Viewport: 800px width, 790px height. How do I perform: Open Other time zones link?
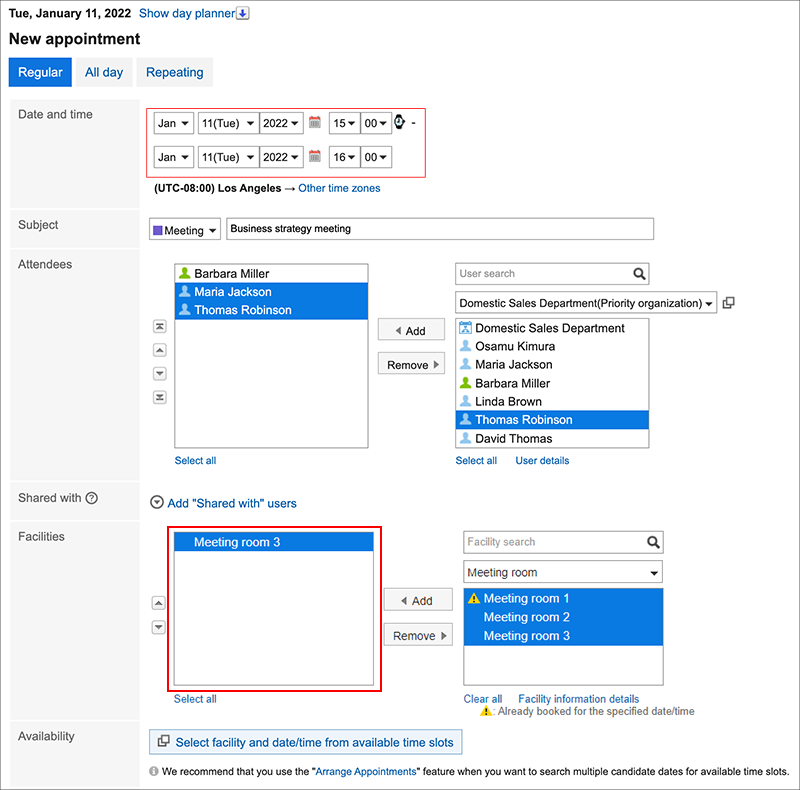tap(339, 188)
